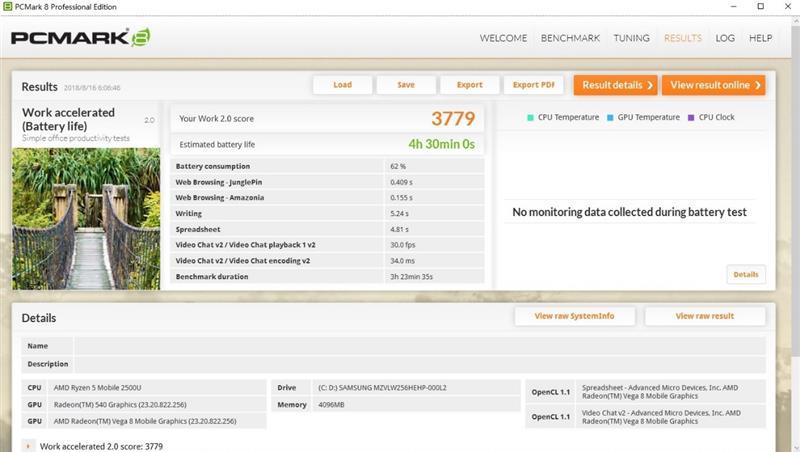Open the HELP tab
Image resolution: width=800 pixels, height=452 pixels.
[x=760, y=38]
